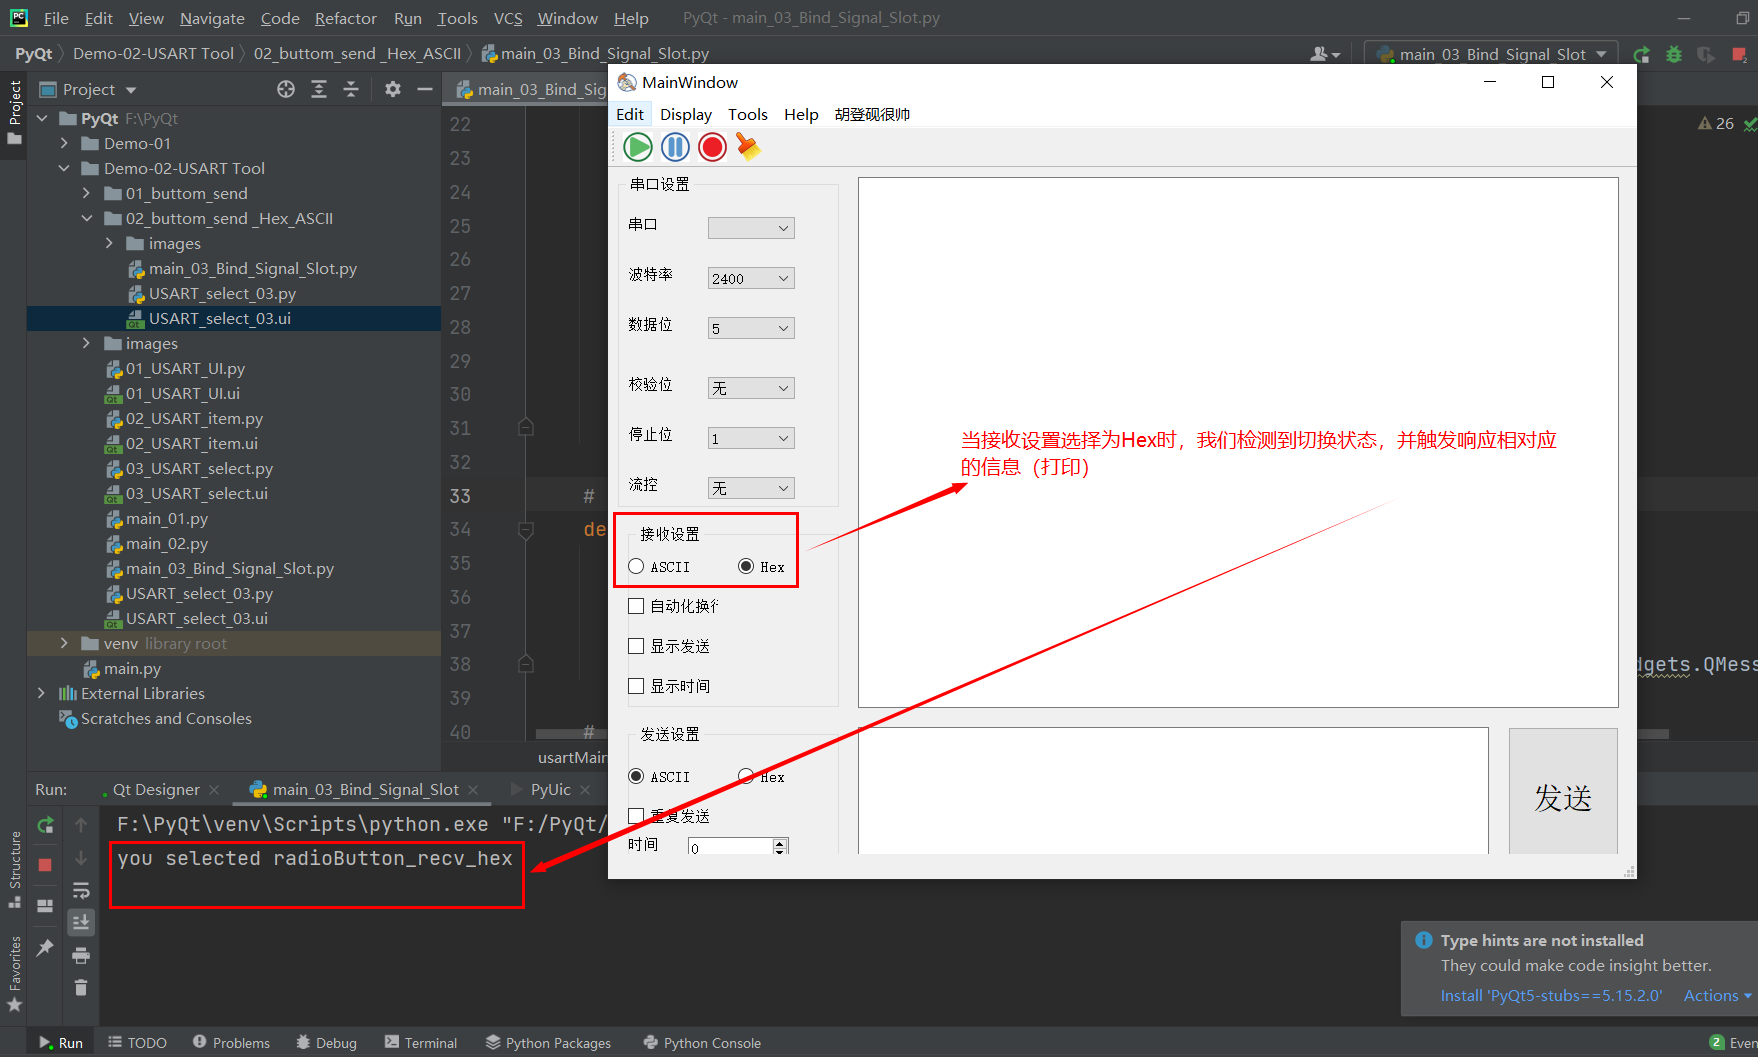The image size is (1758, 1057).
Task: Click the time spinbox stepper arrows
Action: (x=780, y=846)
